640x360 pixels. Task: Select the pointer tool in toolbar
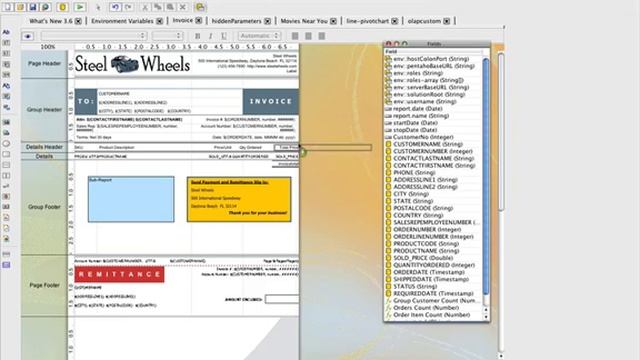coord(98,7)
